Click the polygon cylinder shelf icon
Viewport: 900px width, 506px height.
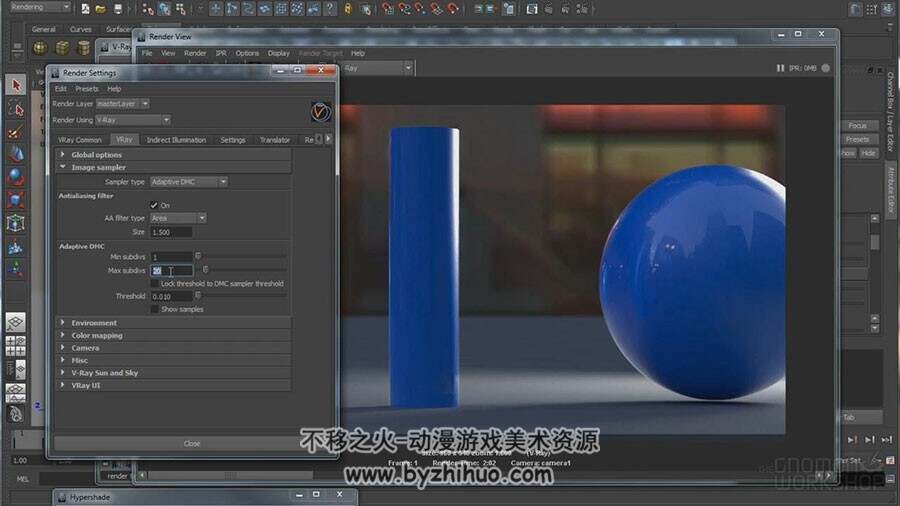84,48
